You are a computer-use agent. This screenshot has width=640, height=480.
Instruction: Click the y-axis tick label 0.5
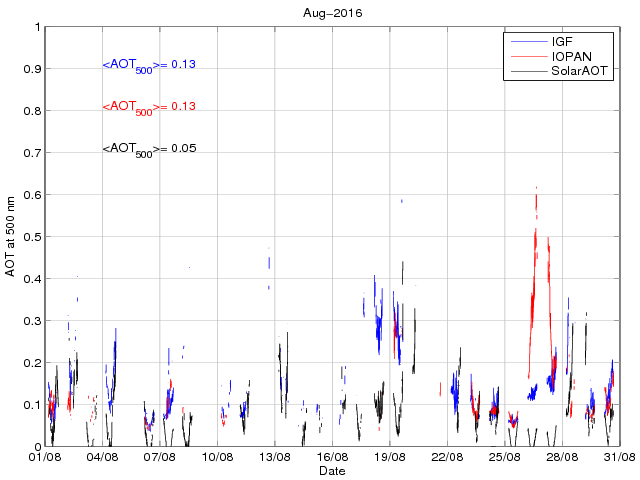point(32,237)
